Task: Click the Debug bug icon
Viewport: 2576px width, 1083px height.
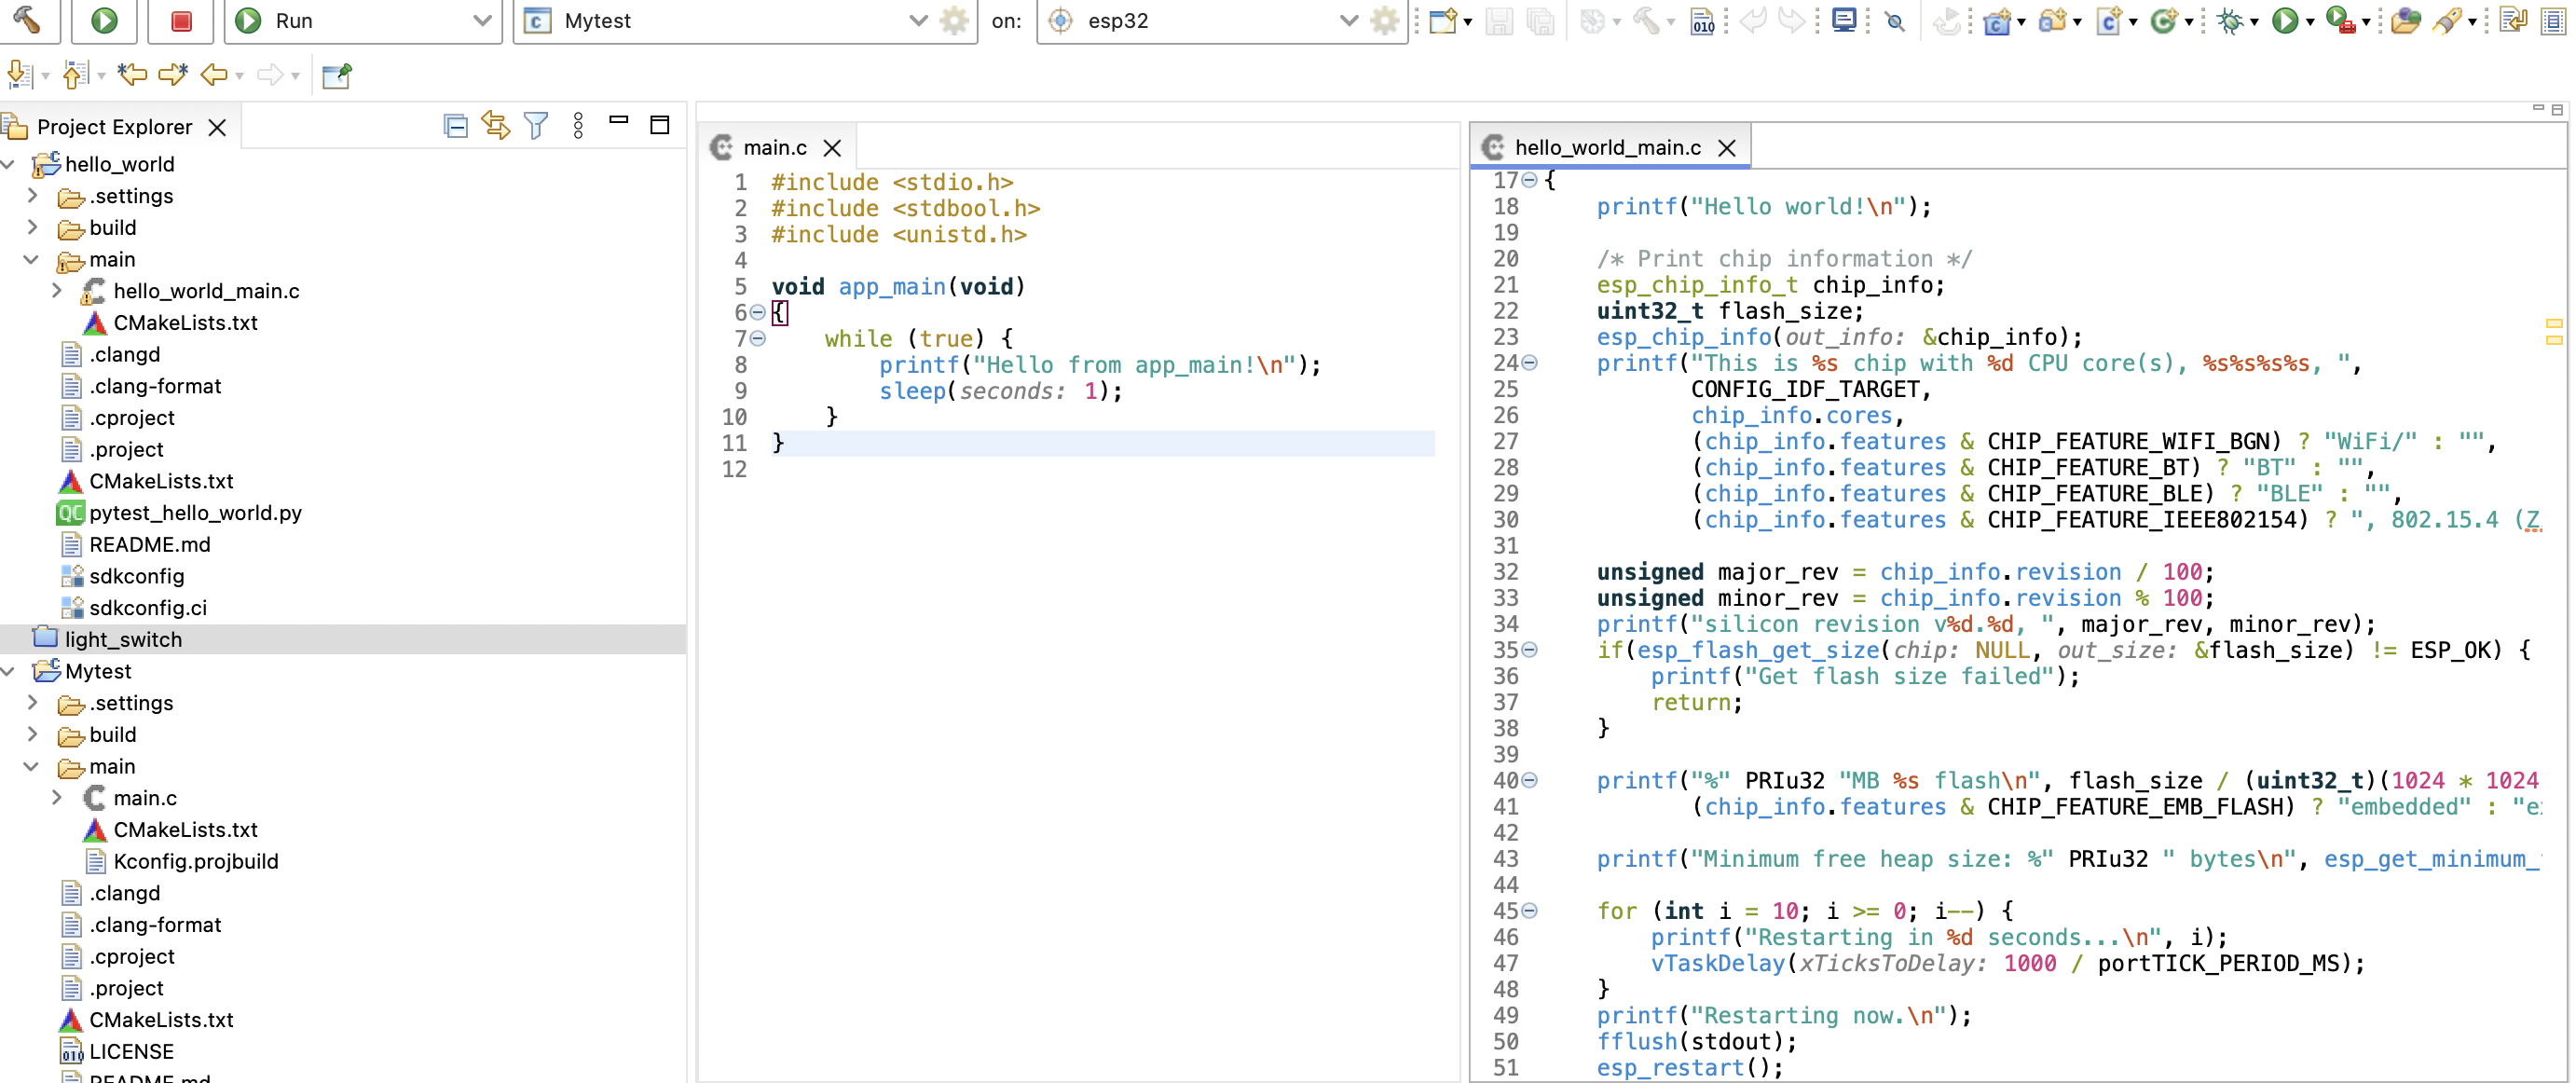Action: click(2229, 20)
